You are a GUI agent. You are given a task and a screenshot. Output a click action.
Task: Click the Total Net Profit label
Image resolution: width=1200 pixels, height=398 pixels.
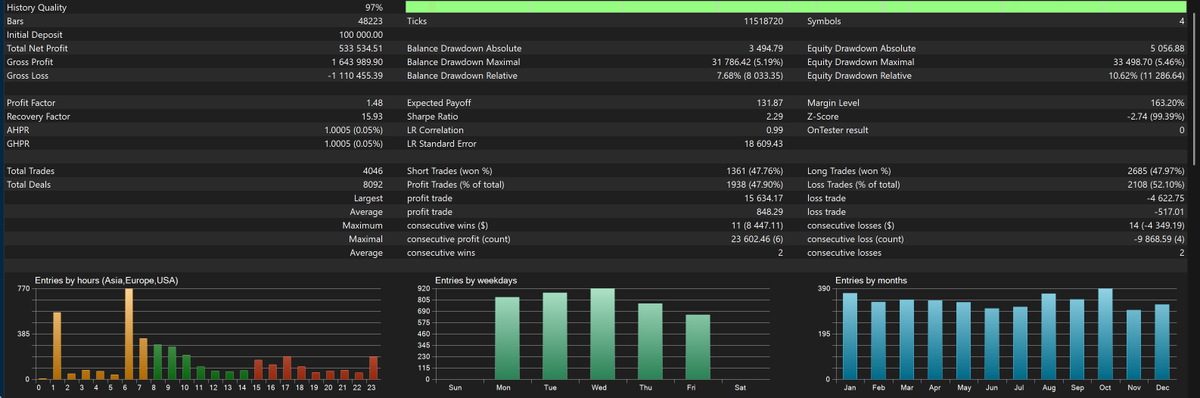tap(38, 48)
